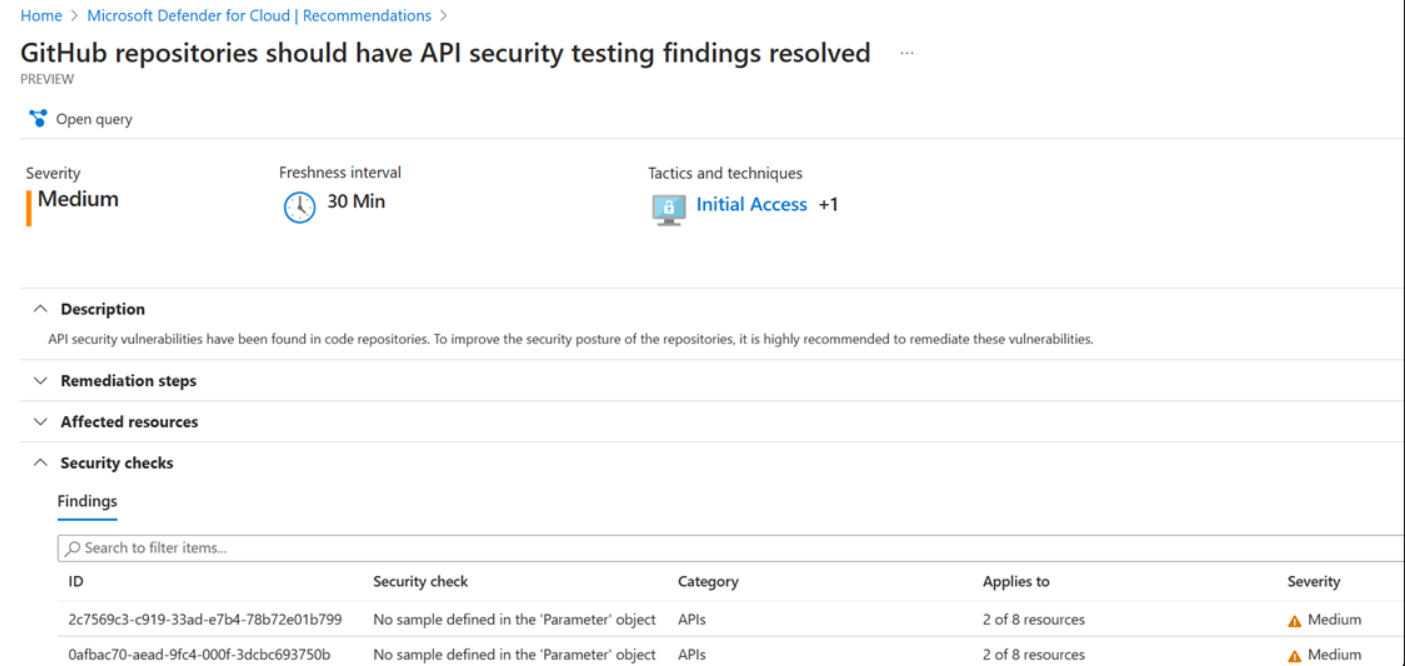Click the search magnifier icon in filter box
Image resolution: width=1405 pixels, height=666 pixels.
[x=71, y=548]
